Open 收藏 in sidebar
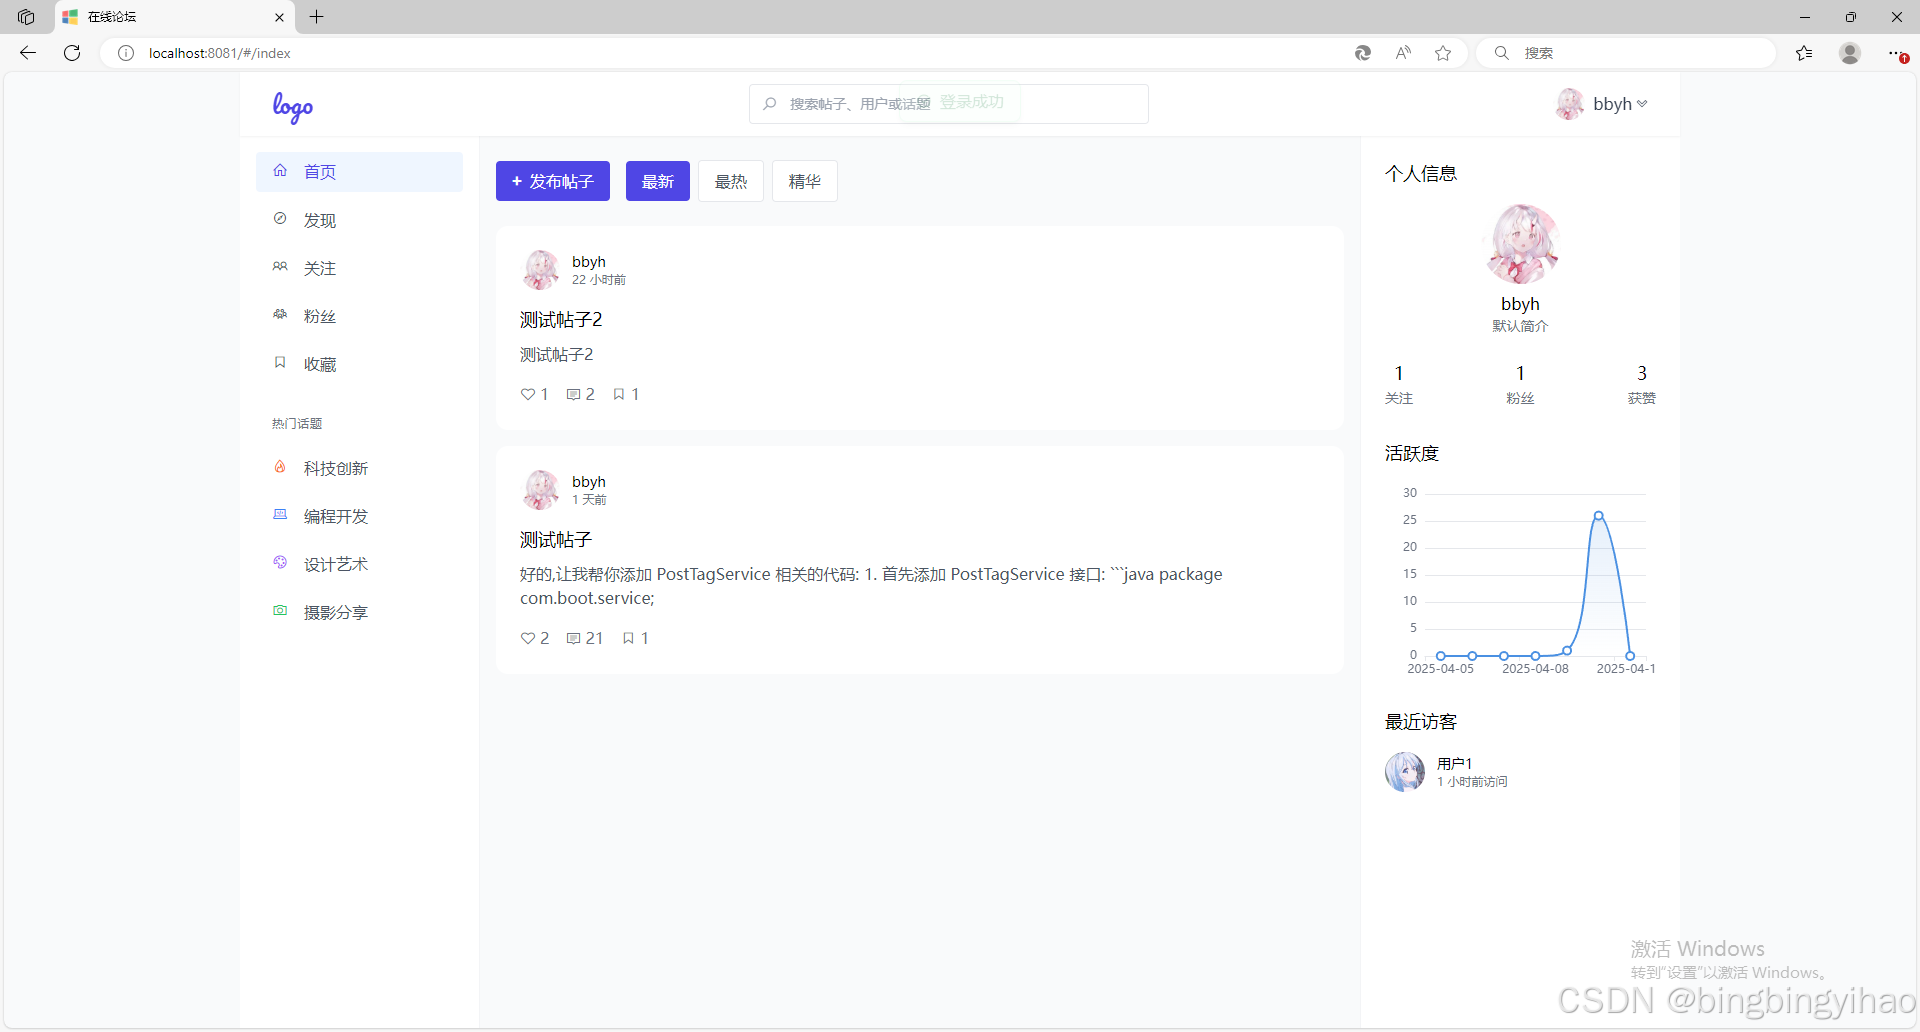The image size is (1920, 1032). [x=359, y=364]
